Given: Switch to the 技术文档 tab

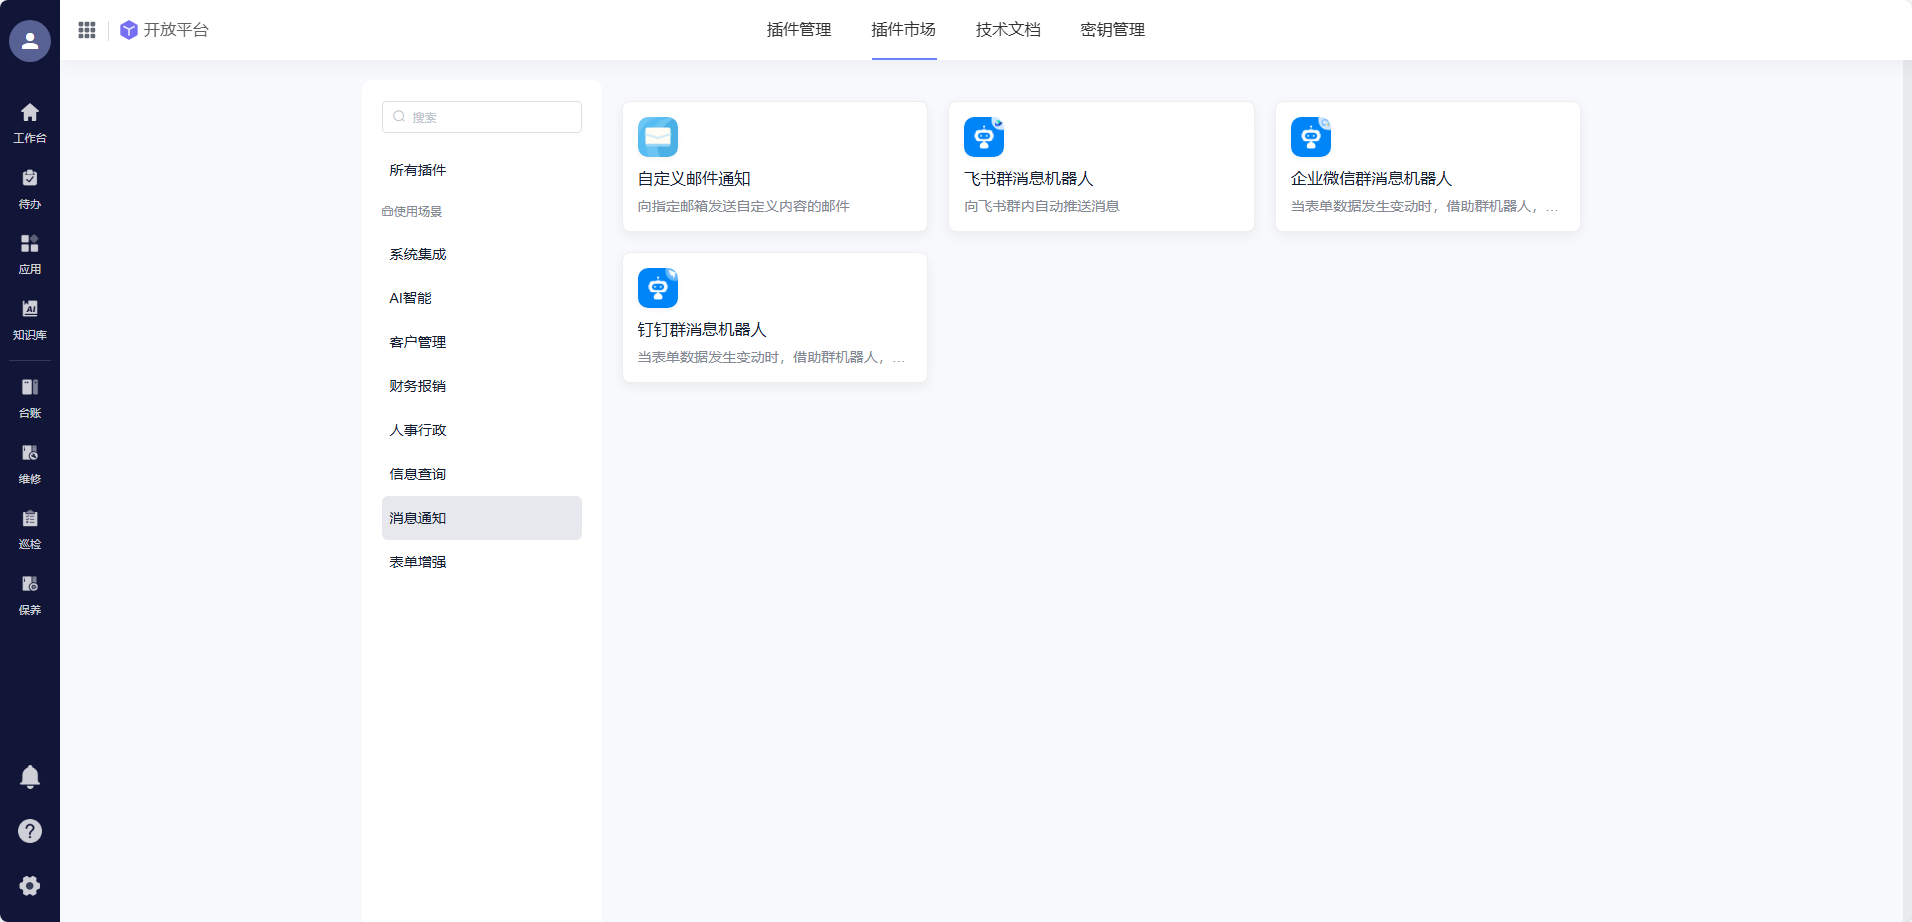Looking at the screenshot, I should (1007, 30).
